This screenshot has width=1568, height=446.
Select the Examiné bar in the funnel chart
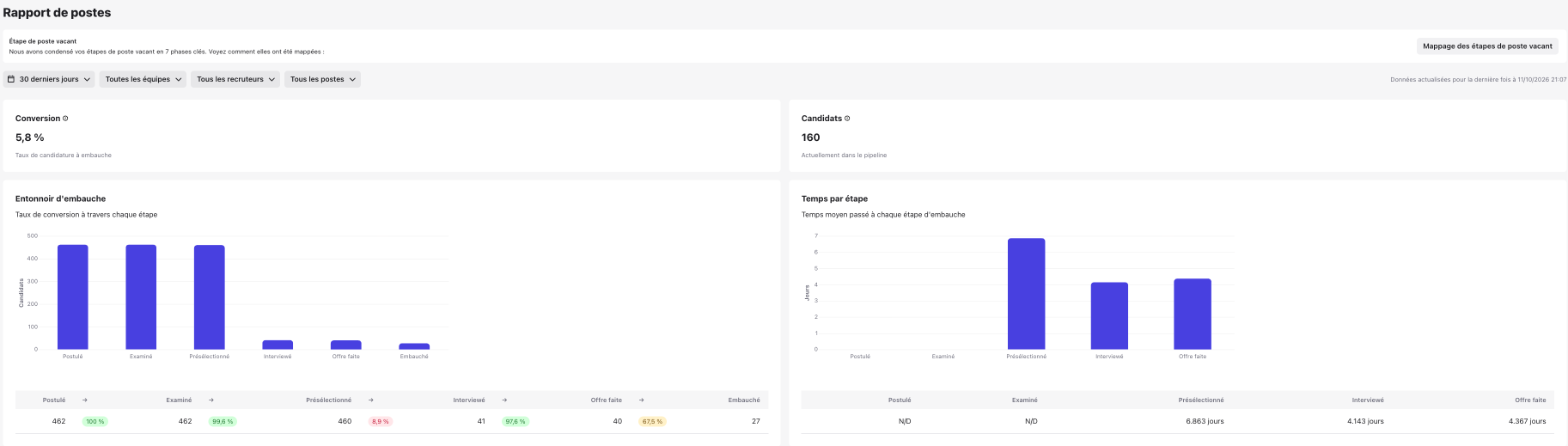[x=141, y=297]
